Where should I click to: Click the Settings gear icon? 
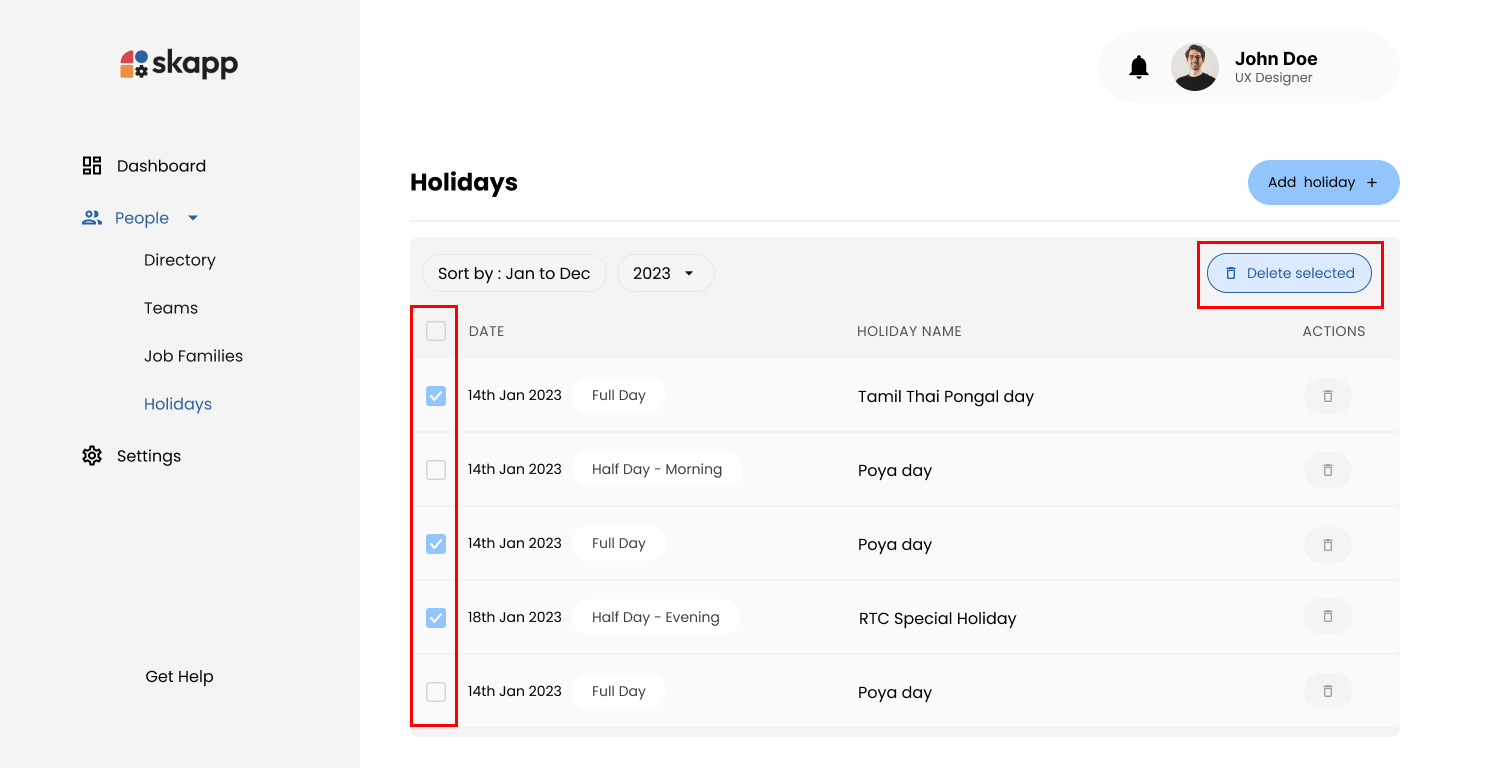point(91,455)
